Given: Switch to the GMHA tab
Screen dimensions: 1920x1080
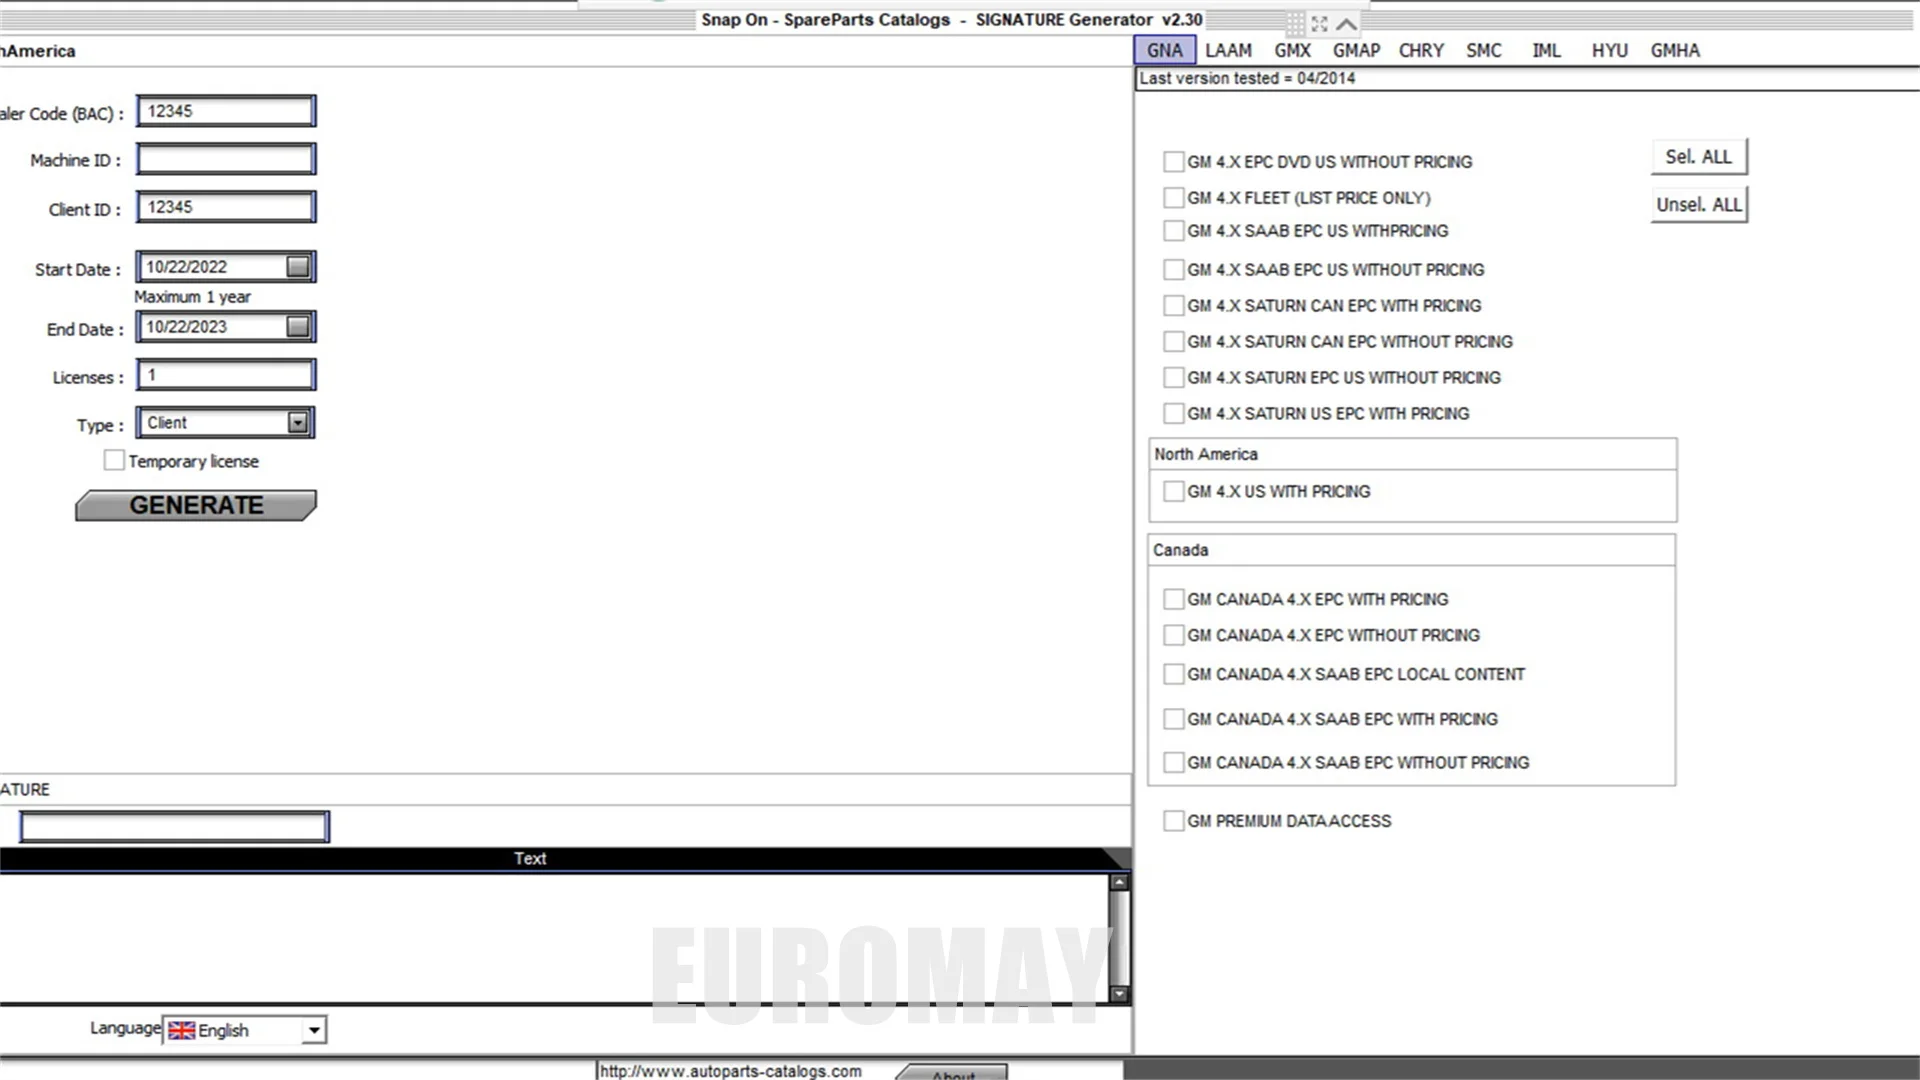Looking at the screenshot, I should (x=1675, y=50).
